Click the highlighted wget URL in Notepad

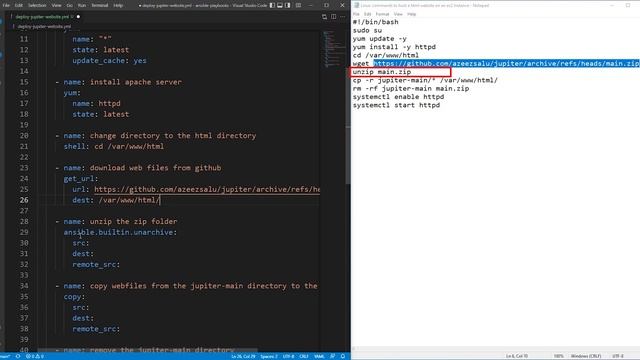pyautogui.click(x=506, y=63)
